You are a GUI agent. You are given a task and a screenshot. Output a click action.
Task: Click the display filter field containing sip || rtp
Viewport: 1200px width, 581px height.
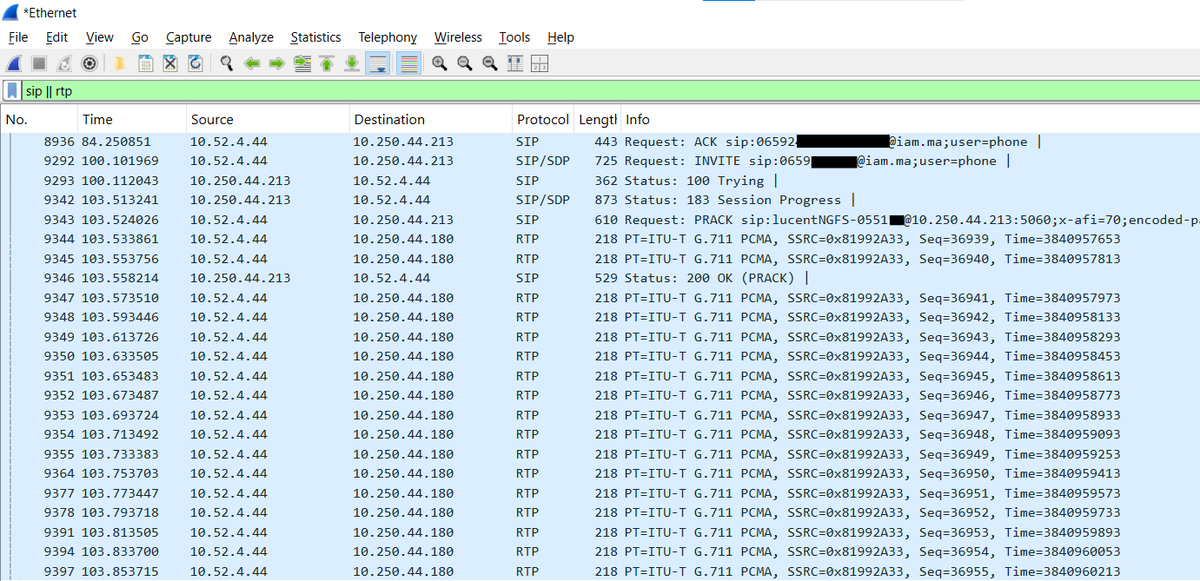click(610, 91)
